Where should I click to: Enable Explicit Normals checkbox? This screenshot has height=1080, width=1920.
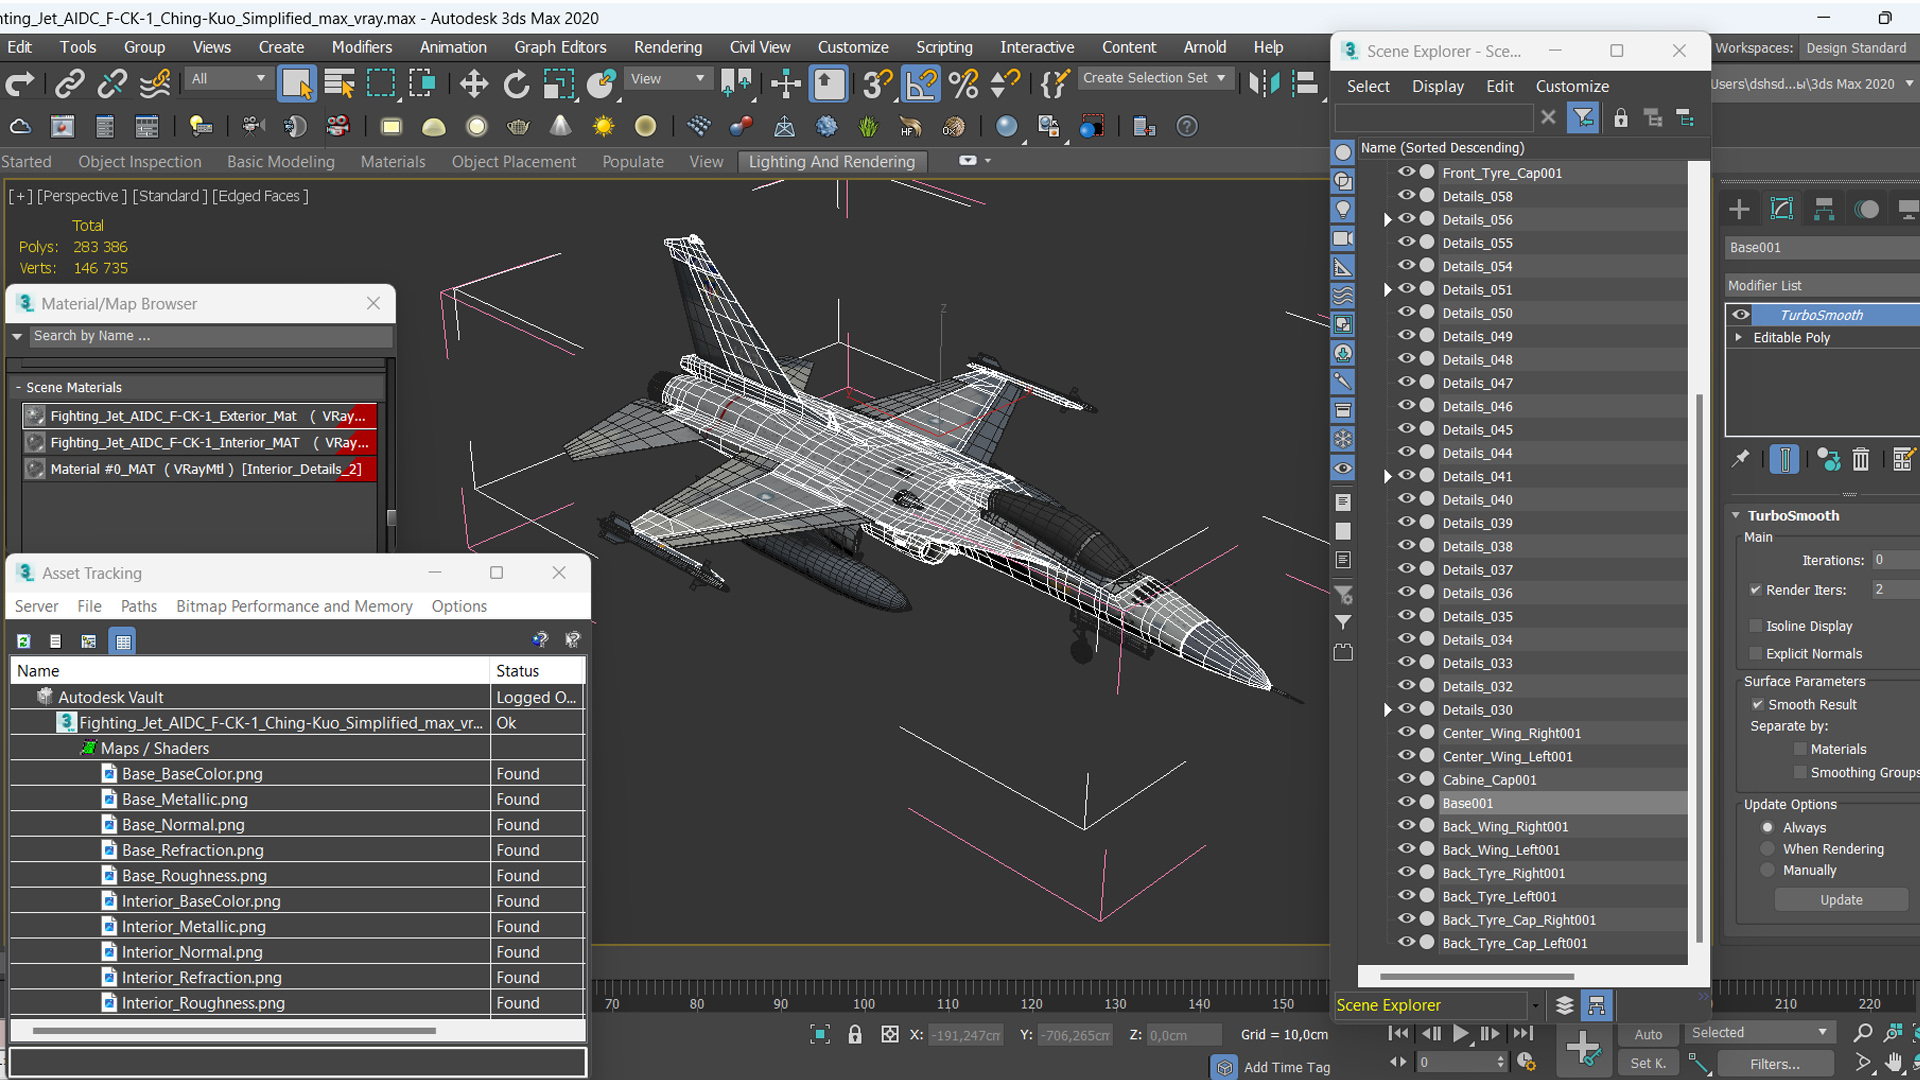[1756, 654]
